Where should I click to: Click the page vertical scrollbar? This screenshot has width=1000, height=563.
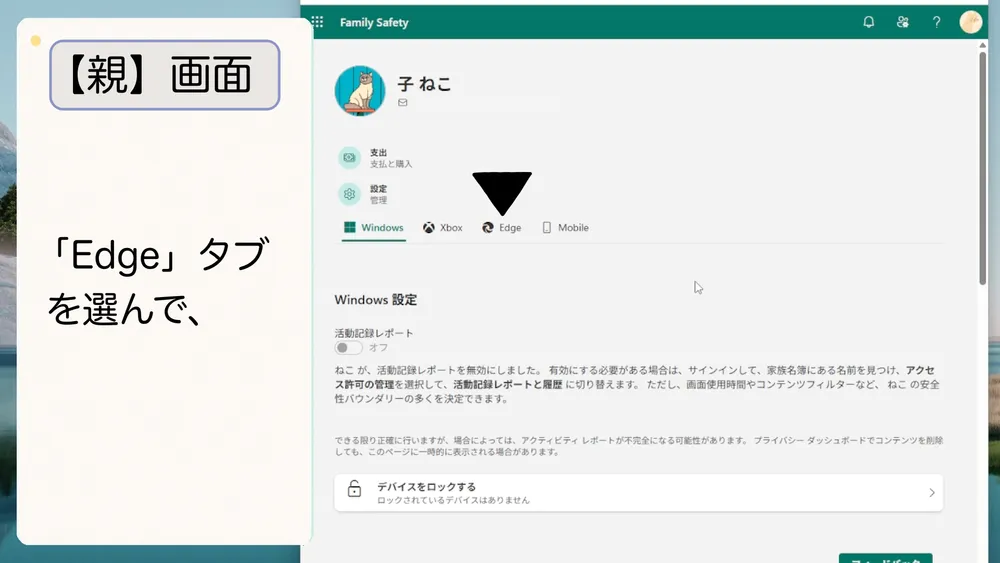(983, 167)
